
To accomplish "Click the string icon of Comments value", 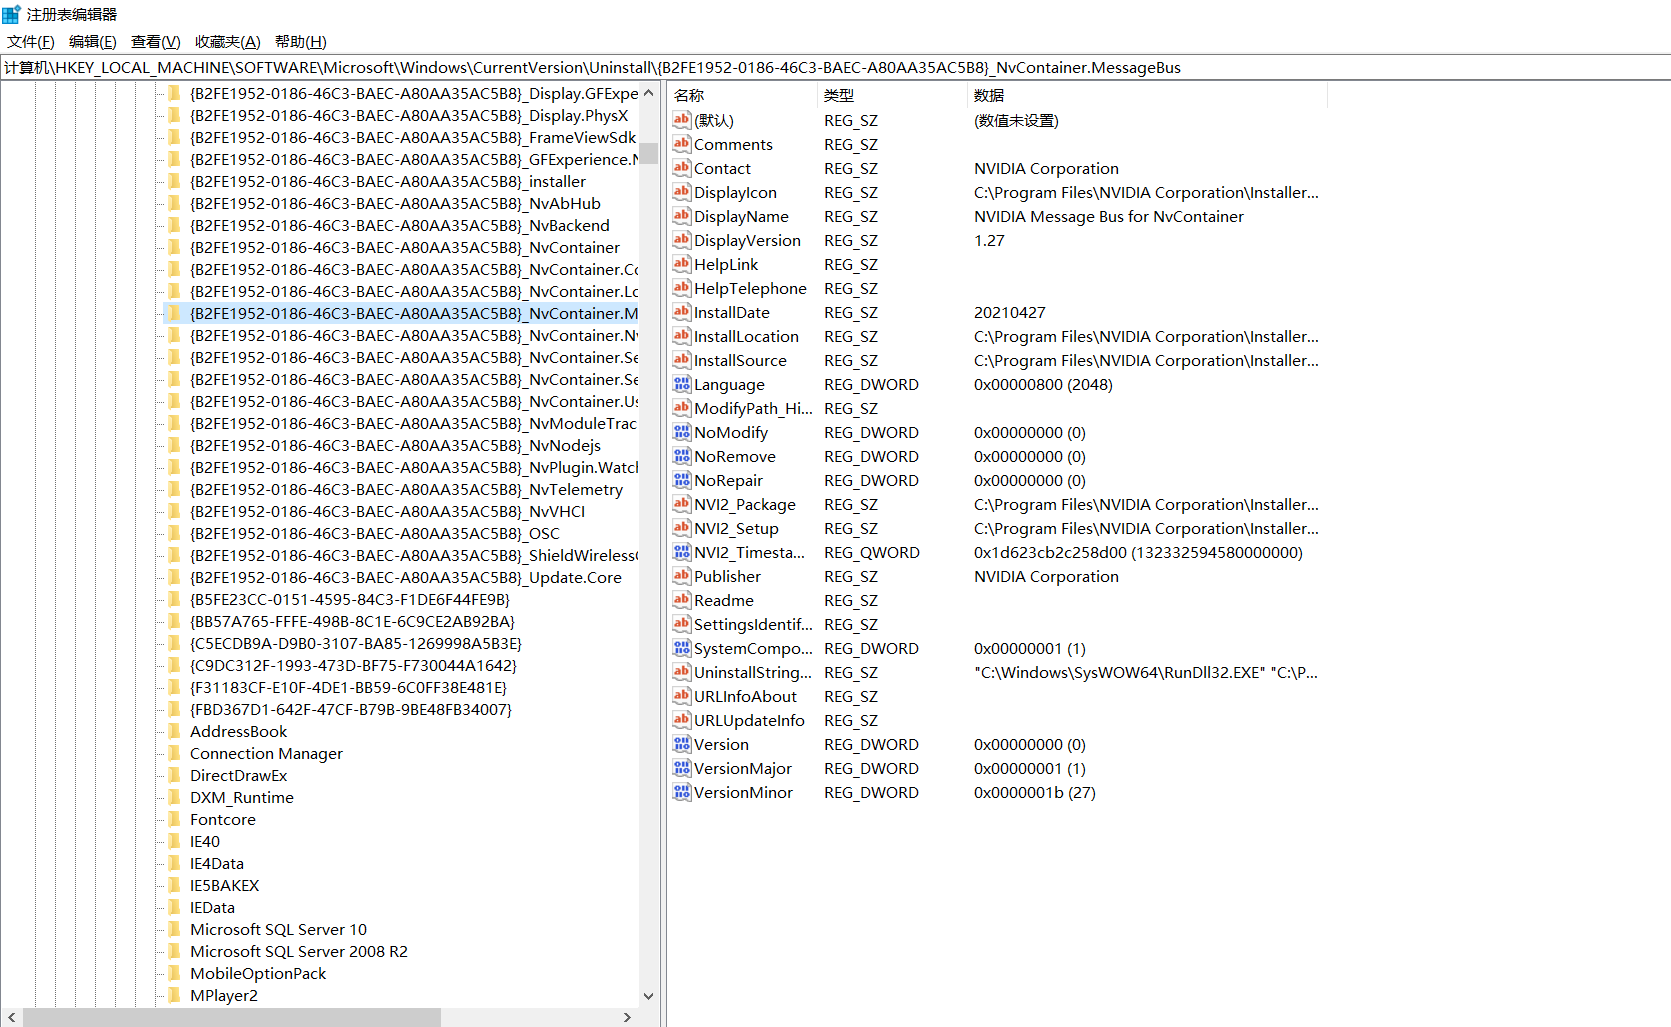I will pyautogui.click(x=682, y=144).
